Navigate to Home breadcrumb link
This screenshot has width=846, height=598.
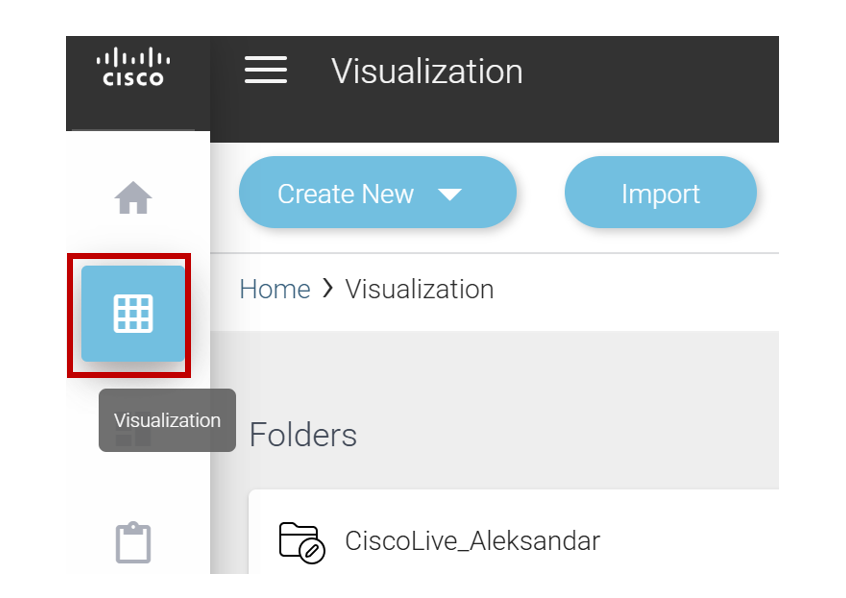[274, 289]
